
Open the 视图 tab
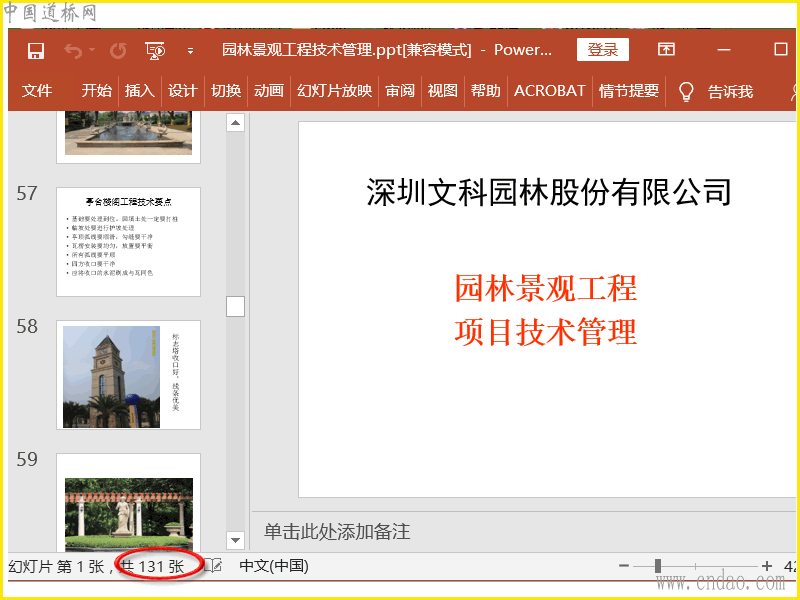pos(443,91)
